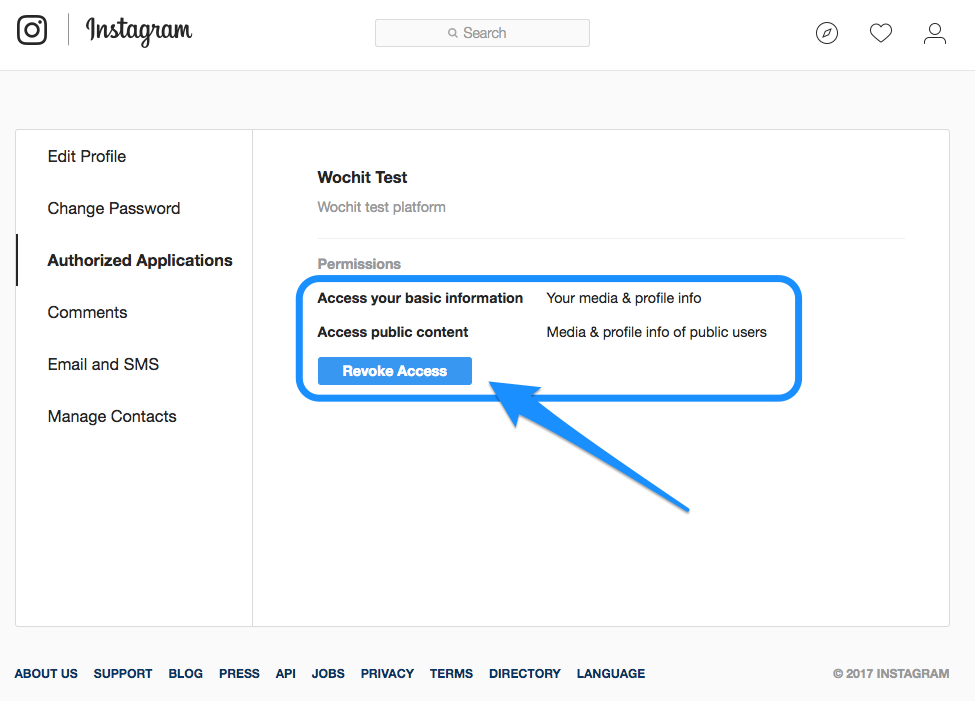Click the Permissions heading text

coord(359,264)
